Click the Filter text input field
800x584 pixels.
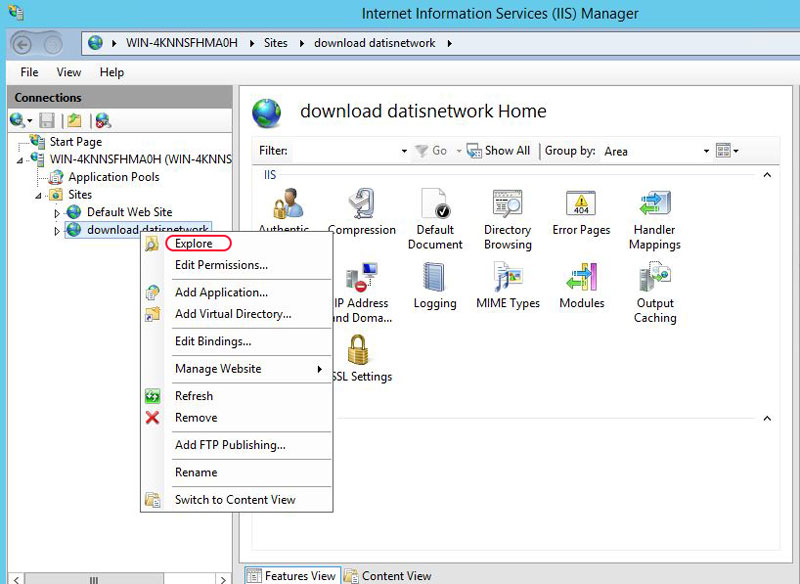coord(345,151)
